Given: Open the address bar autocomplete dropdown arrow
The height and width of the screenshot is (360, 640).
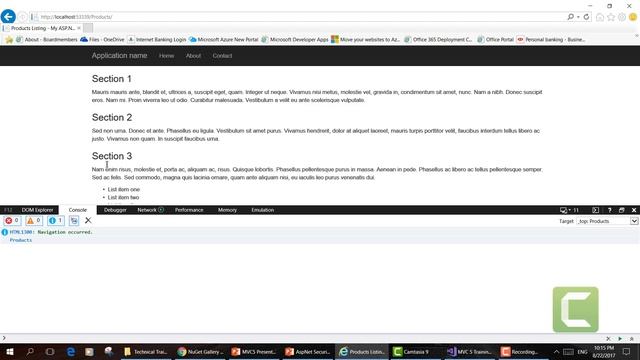Looking at the screenshot, I should tap(578, 17).
